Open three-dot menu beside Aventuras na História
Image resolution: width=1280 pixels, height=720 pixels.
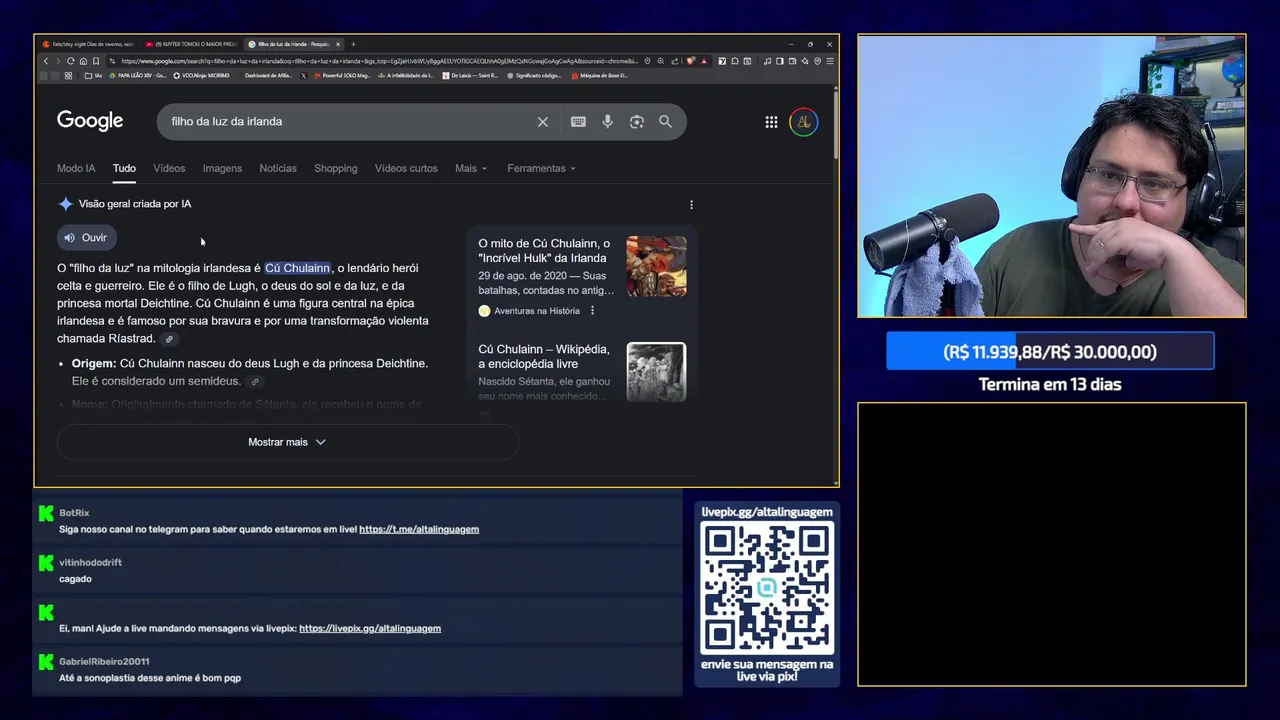click(592, 311)
